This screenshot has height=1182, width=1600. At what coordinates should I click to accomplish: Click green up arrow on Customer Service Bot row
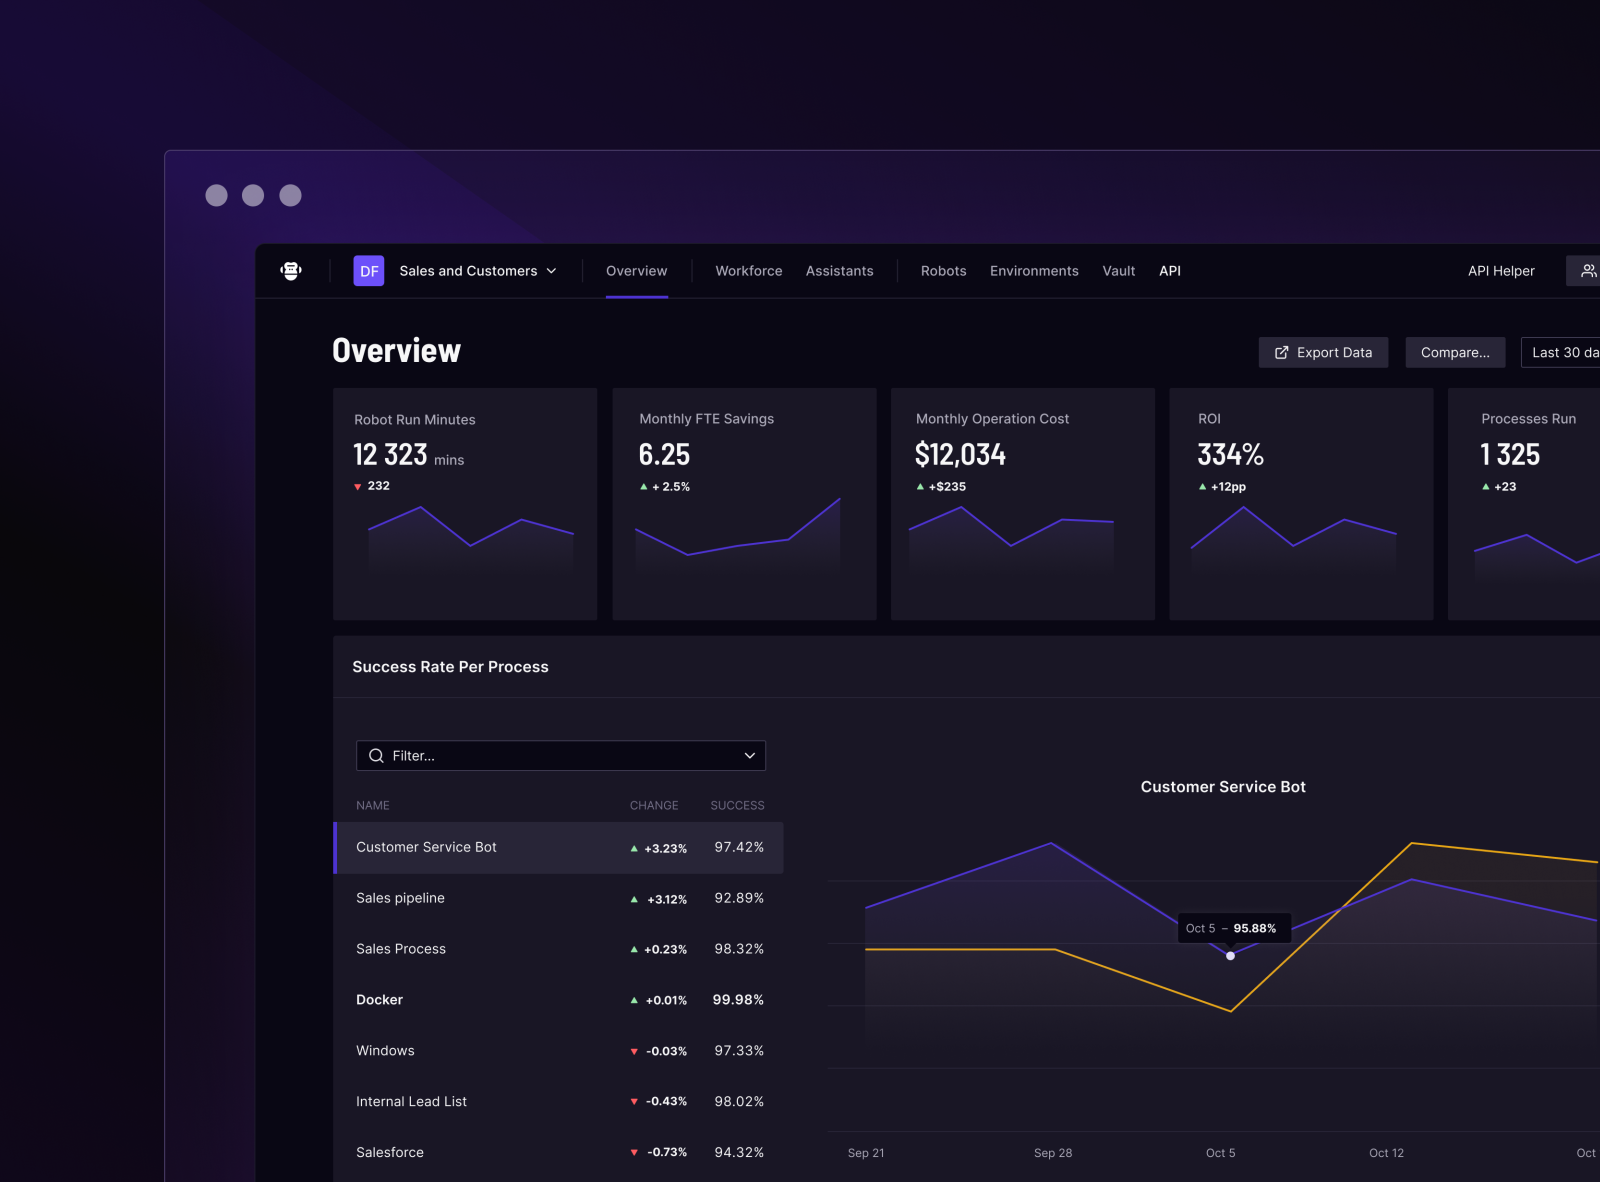click(634, 848)
